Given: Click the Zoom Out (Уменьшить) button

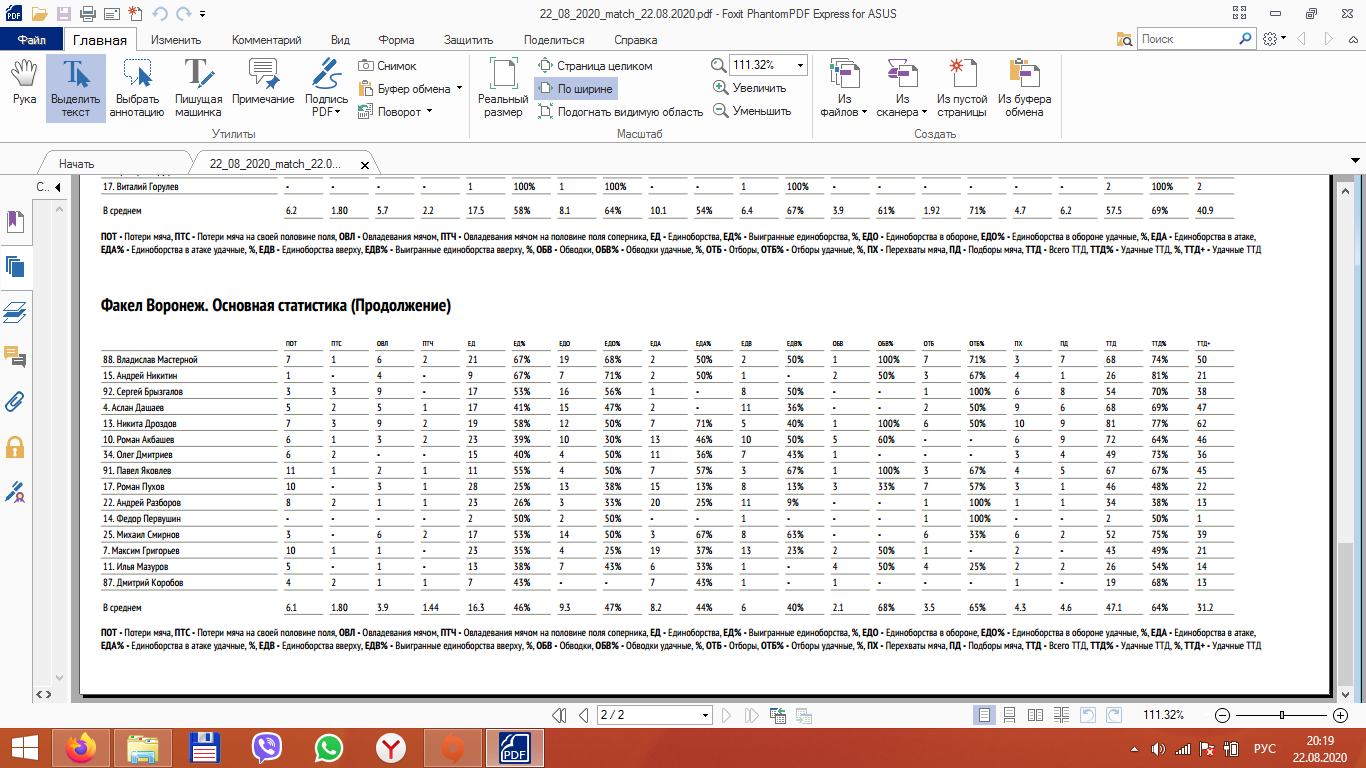Looking at the screenshot, I should pos(751,111).
